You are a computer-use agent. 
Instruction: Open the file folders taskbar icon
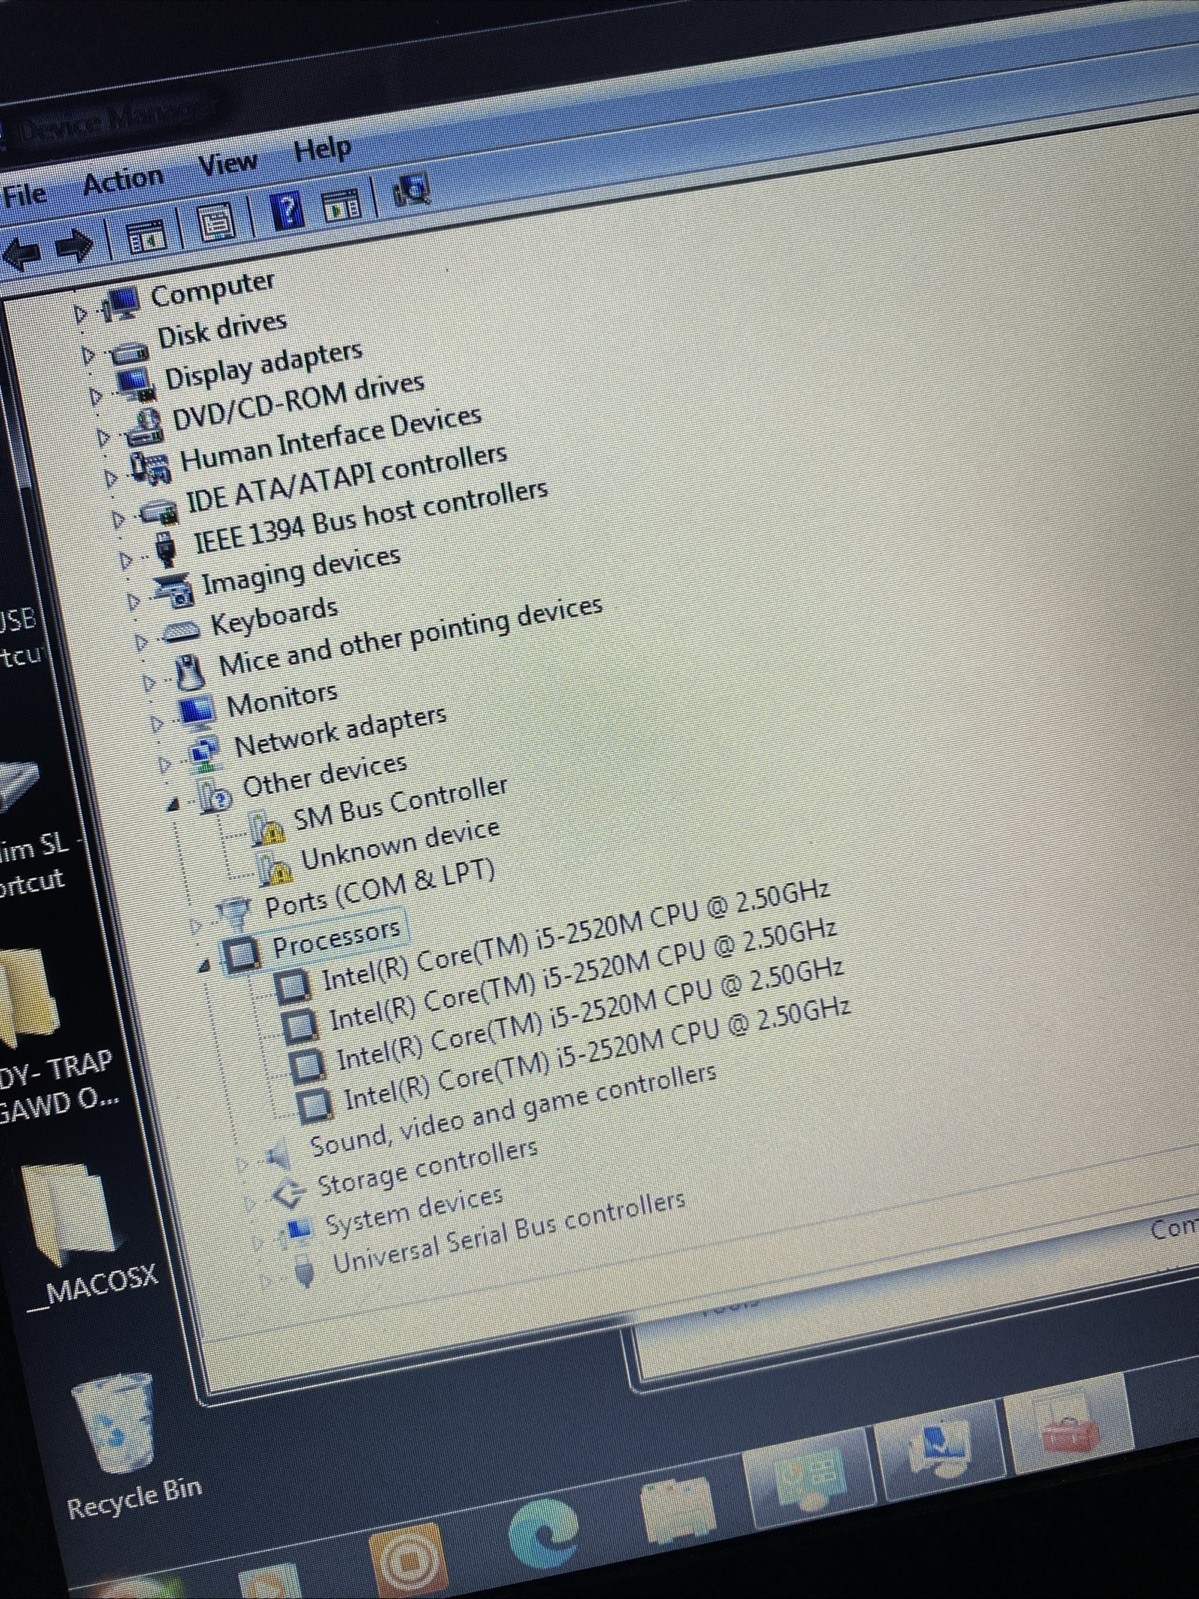(679, 1510)
